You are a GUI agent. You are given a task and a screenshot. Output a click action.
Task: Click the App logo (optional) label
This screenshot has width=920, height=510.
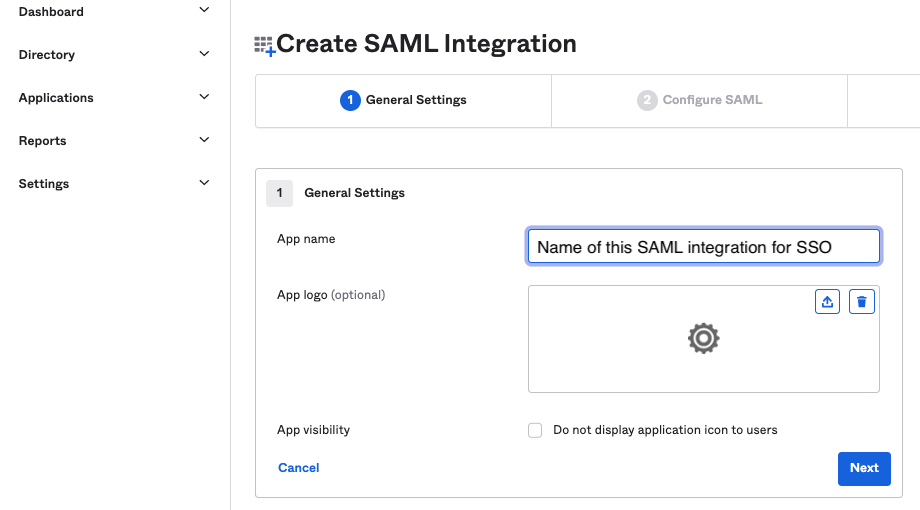pyautogui.click(x=331, y=295)
